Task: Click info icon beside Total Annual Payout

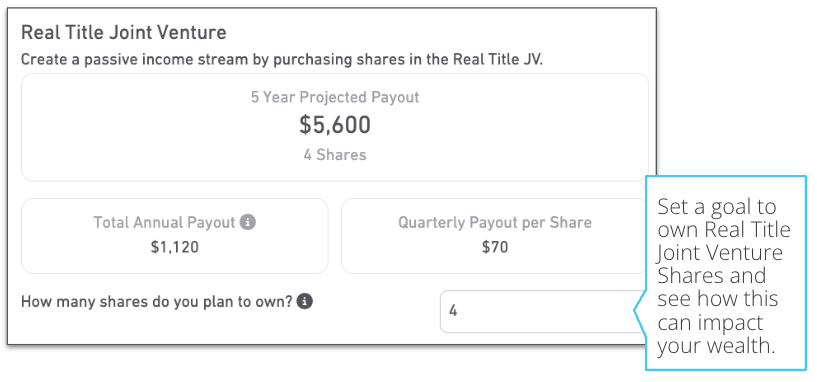Action: pos(247,223)
